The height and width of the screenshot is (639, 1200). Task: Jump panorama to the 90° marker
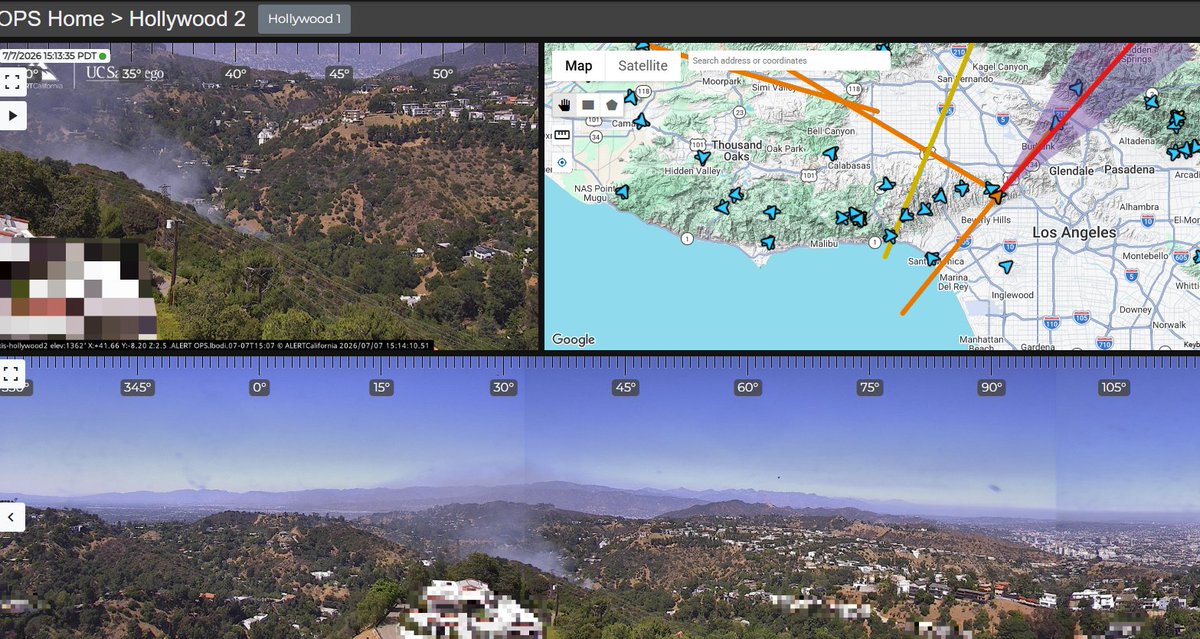(991, 388)
